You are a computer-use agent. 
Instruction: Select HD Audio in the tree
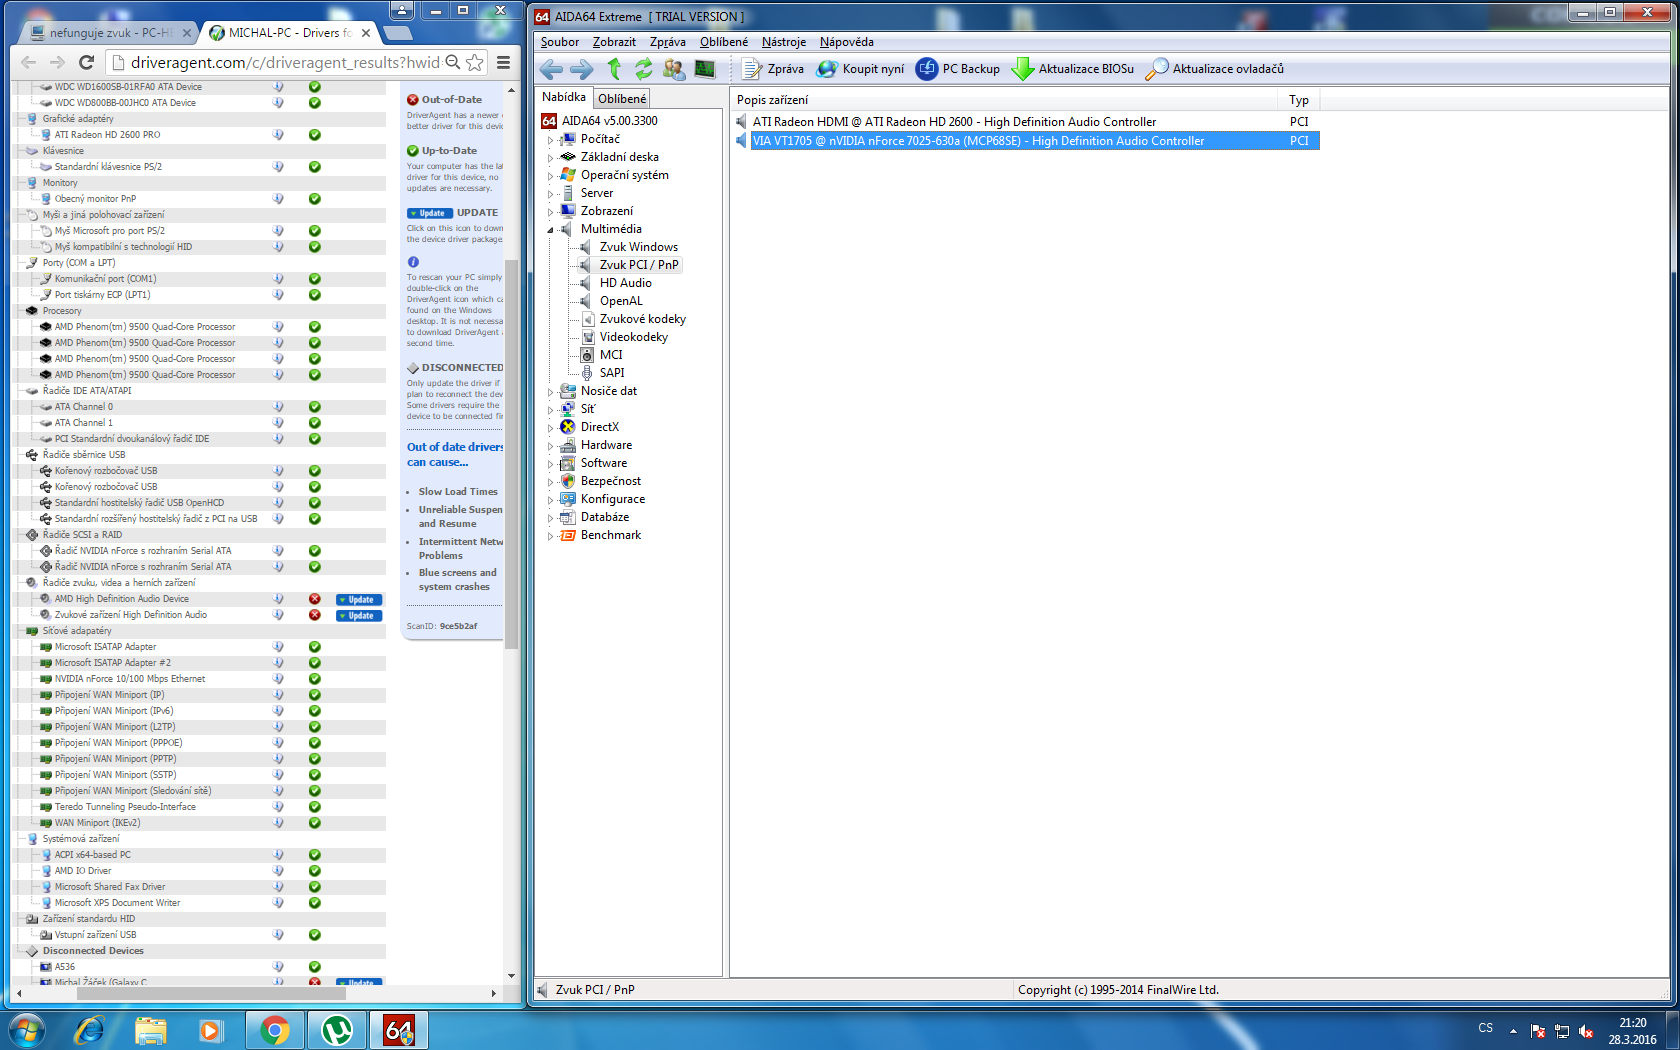click(625, 283)
